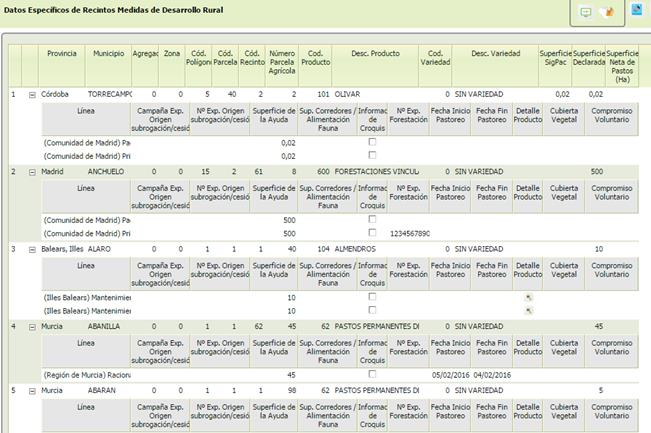Click the Desc. Producto column header
Image resolution: width=651 pixels, height=433 pixels.
coord(374,52)
